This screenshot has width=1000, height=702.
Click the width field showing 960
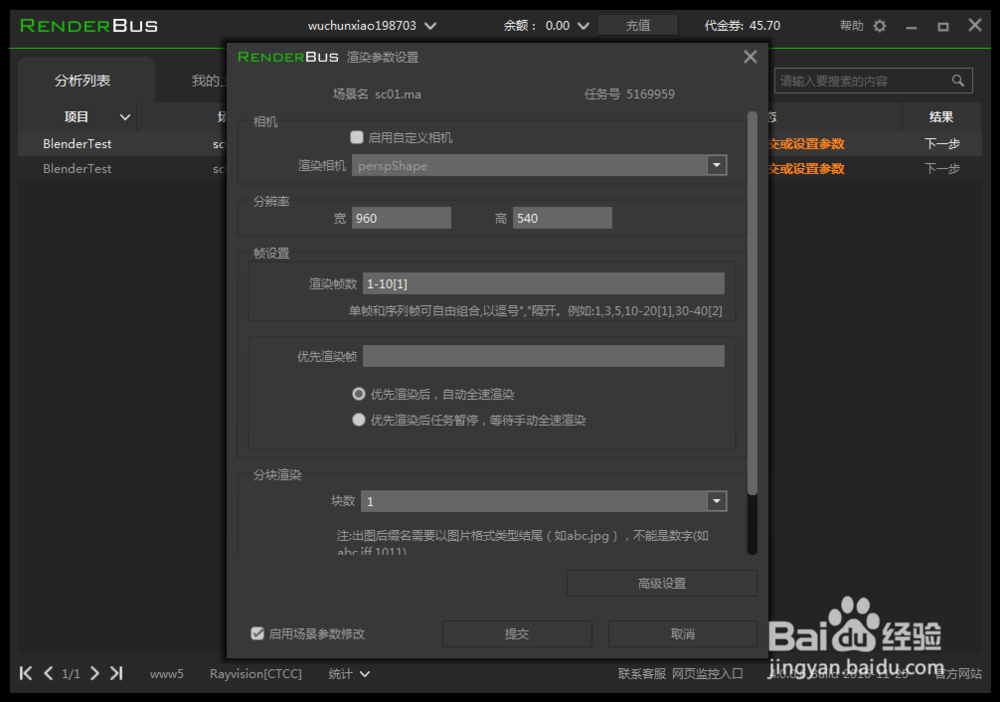pos(401,218)
